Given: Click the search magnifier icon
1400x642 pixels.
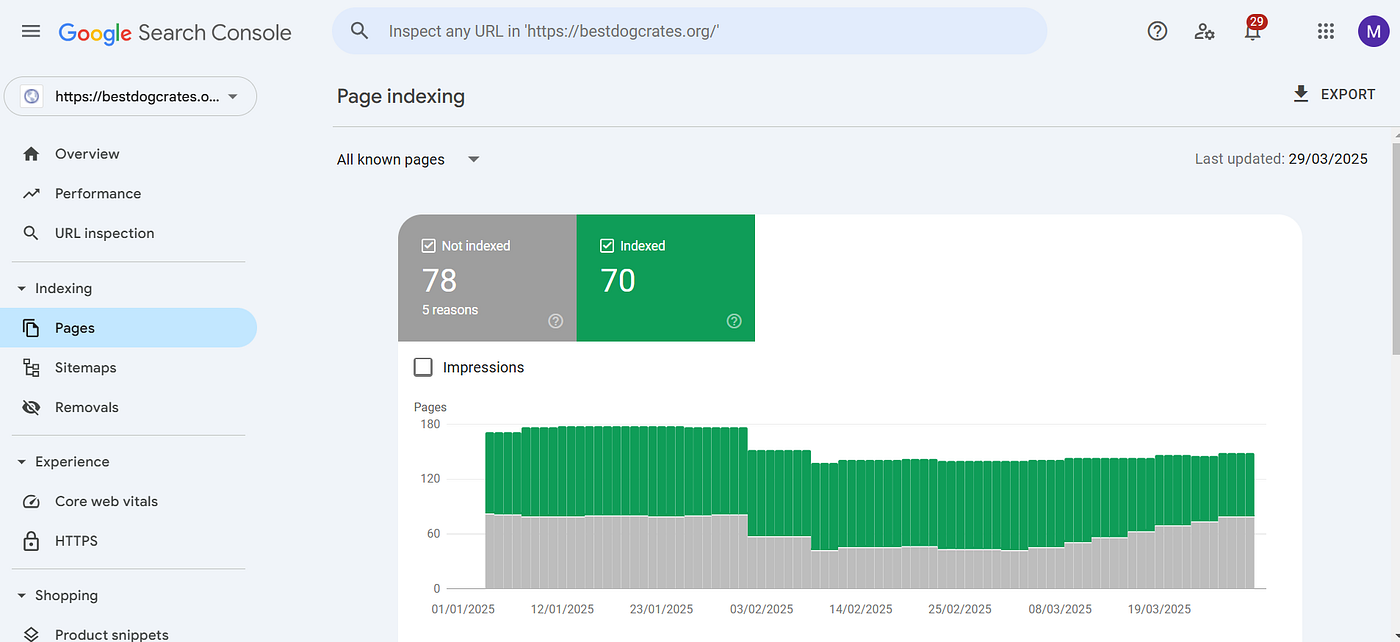Looking at the screenshot, I should [360, 31].
